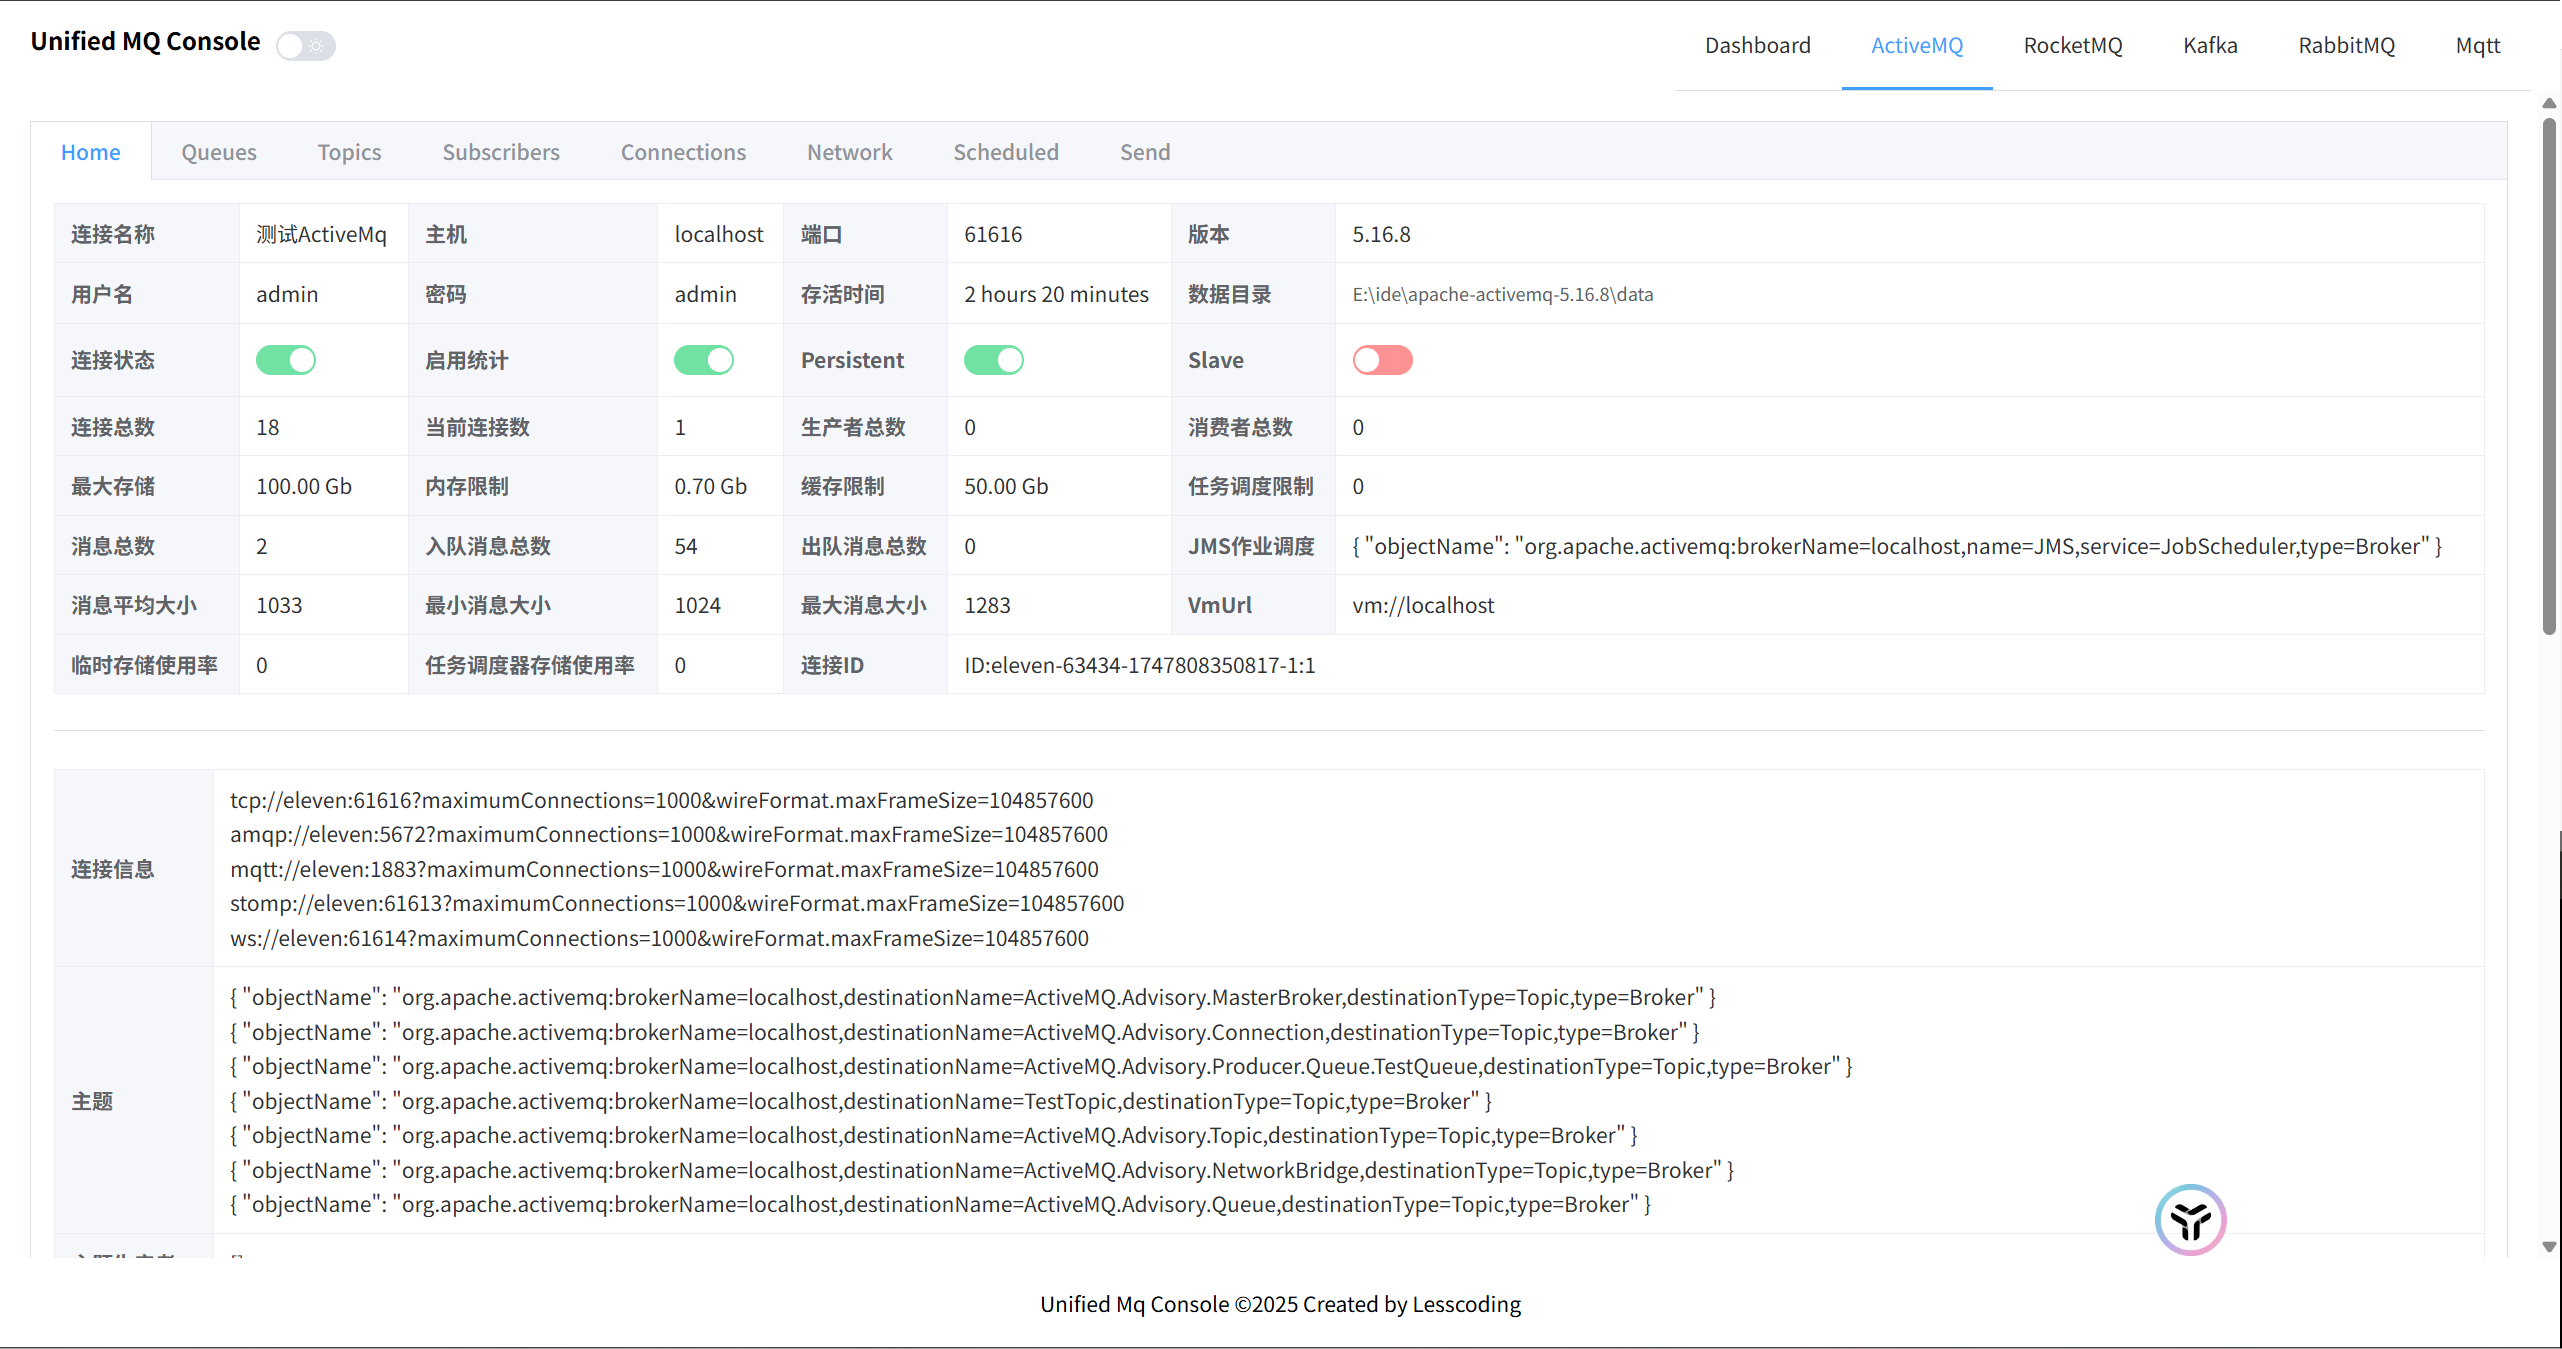2562x1349 pixels.
Task: Switch to the RocketMQ section
Action: click(x=2072, y=46)
